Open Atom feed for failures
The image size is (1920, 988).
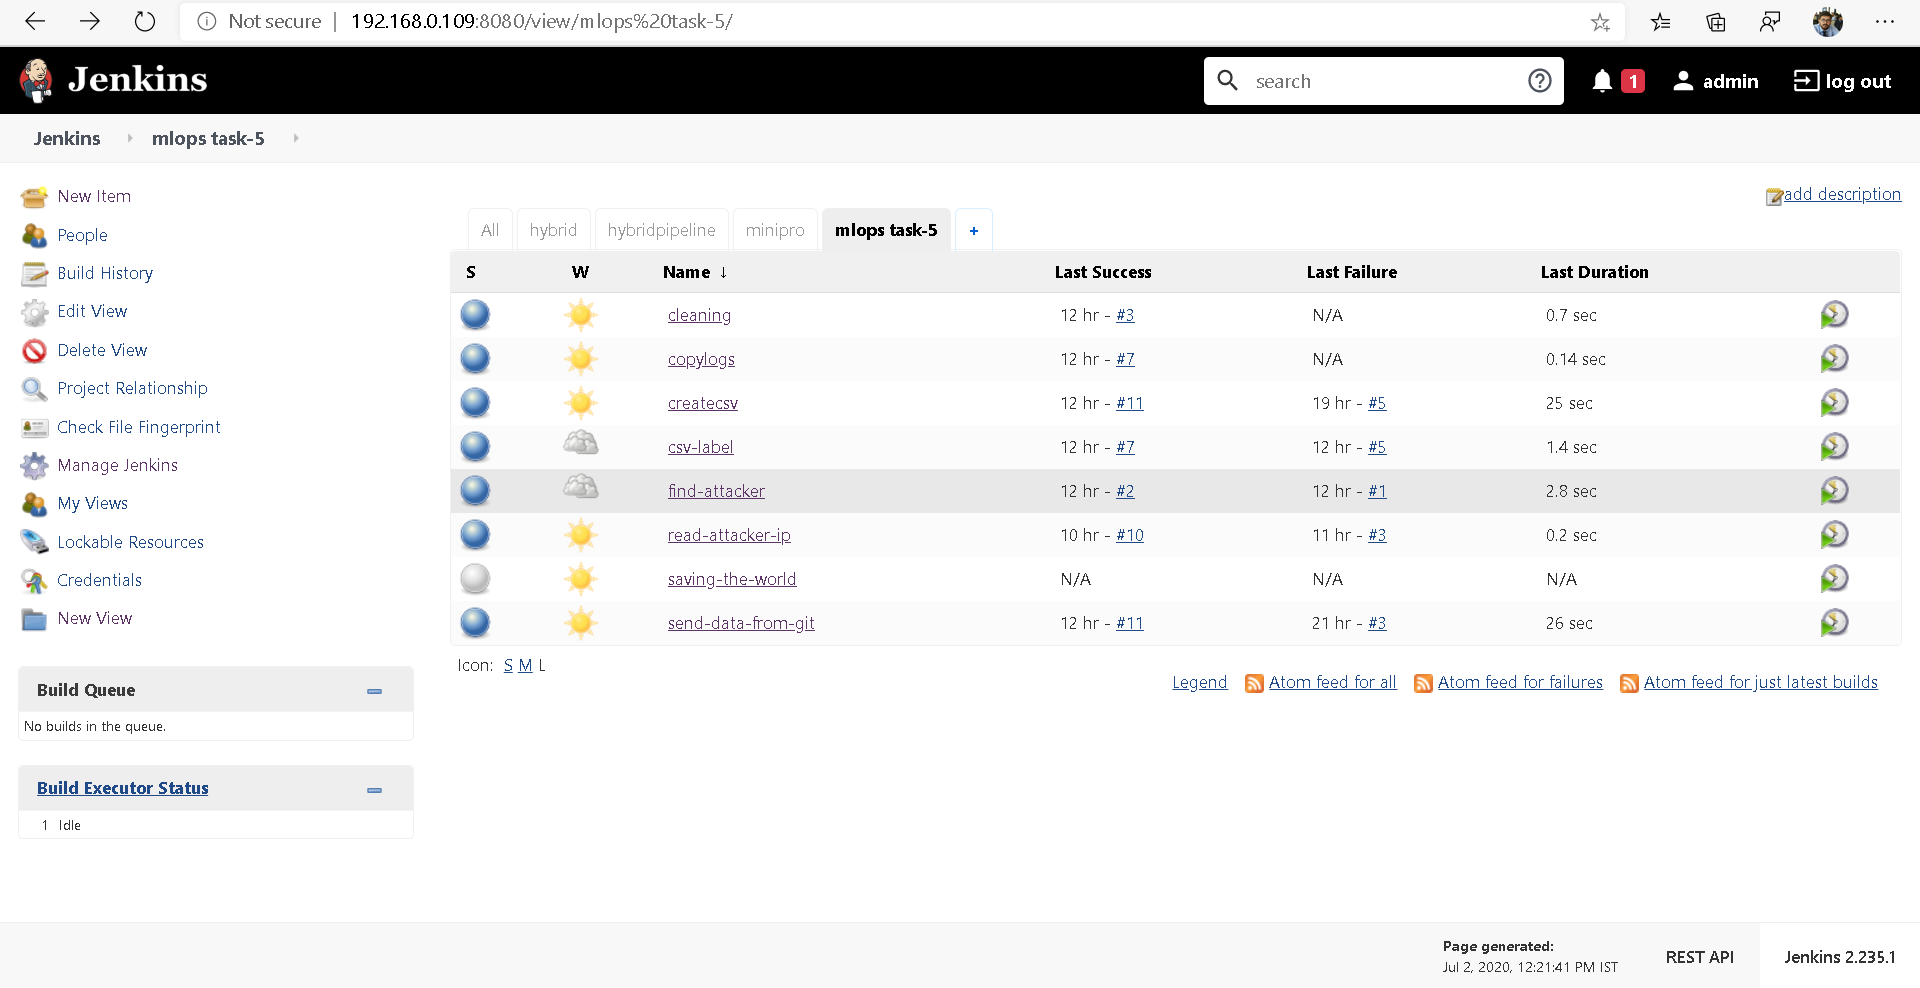(x=1520, y=682)
